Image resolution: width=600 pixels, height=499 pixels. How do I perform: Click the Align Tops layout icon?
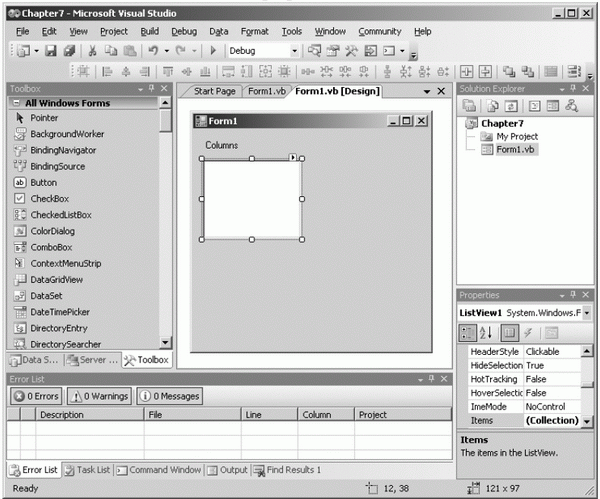[x=168, y=72]
